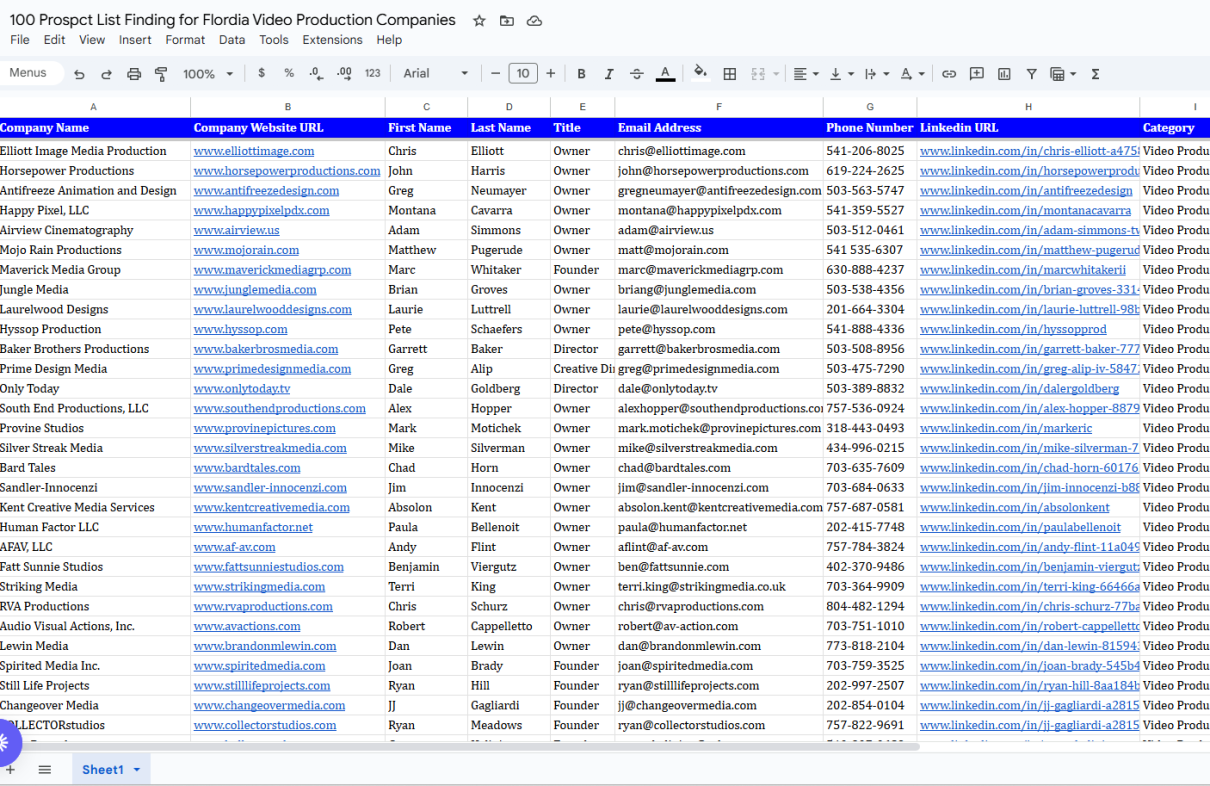Select the document title text
The image size is (1210, 786).
pos(232,20)
